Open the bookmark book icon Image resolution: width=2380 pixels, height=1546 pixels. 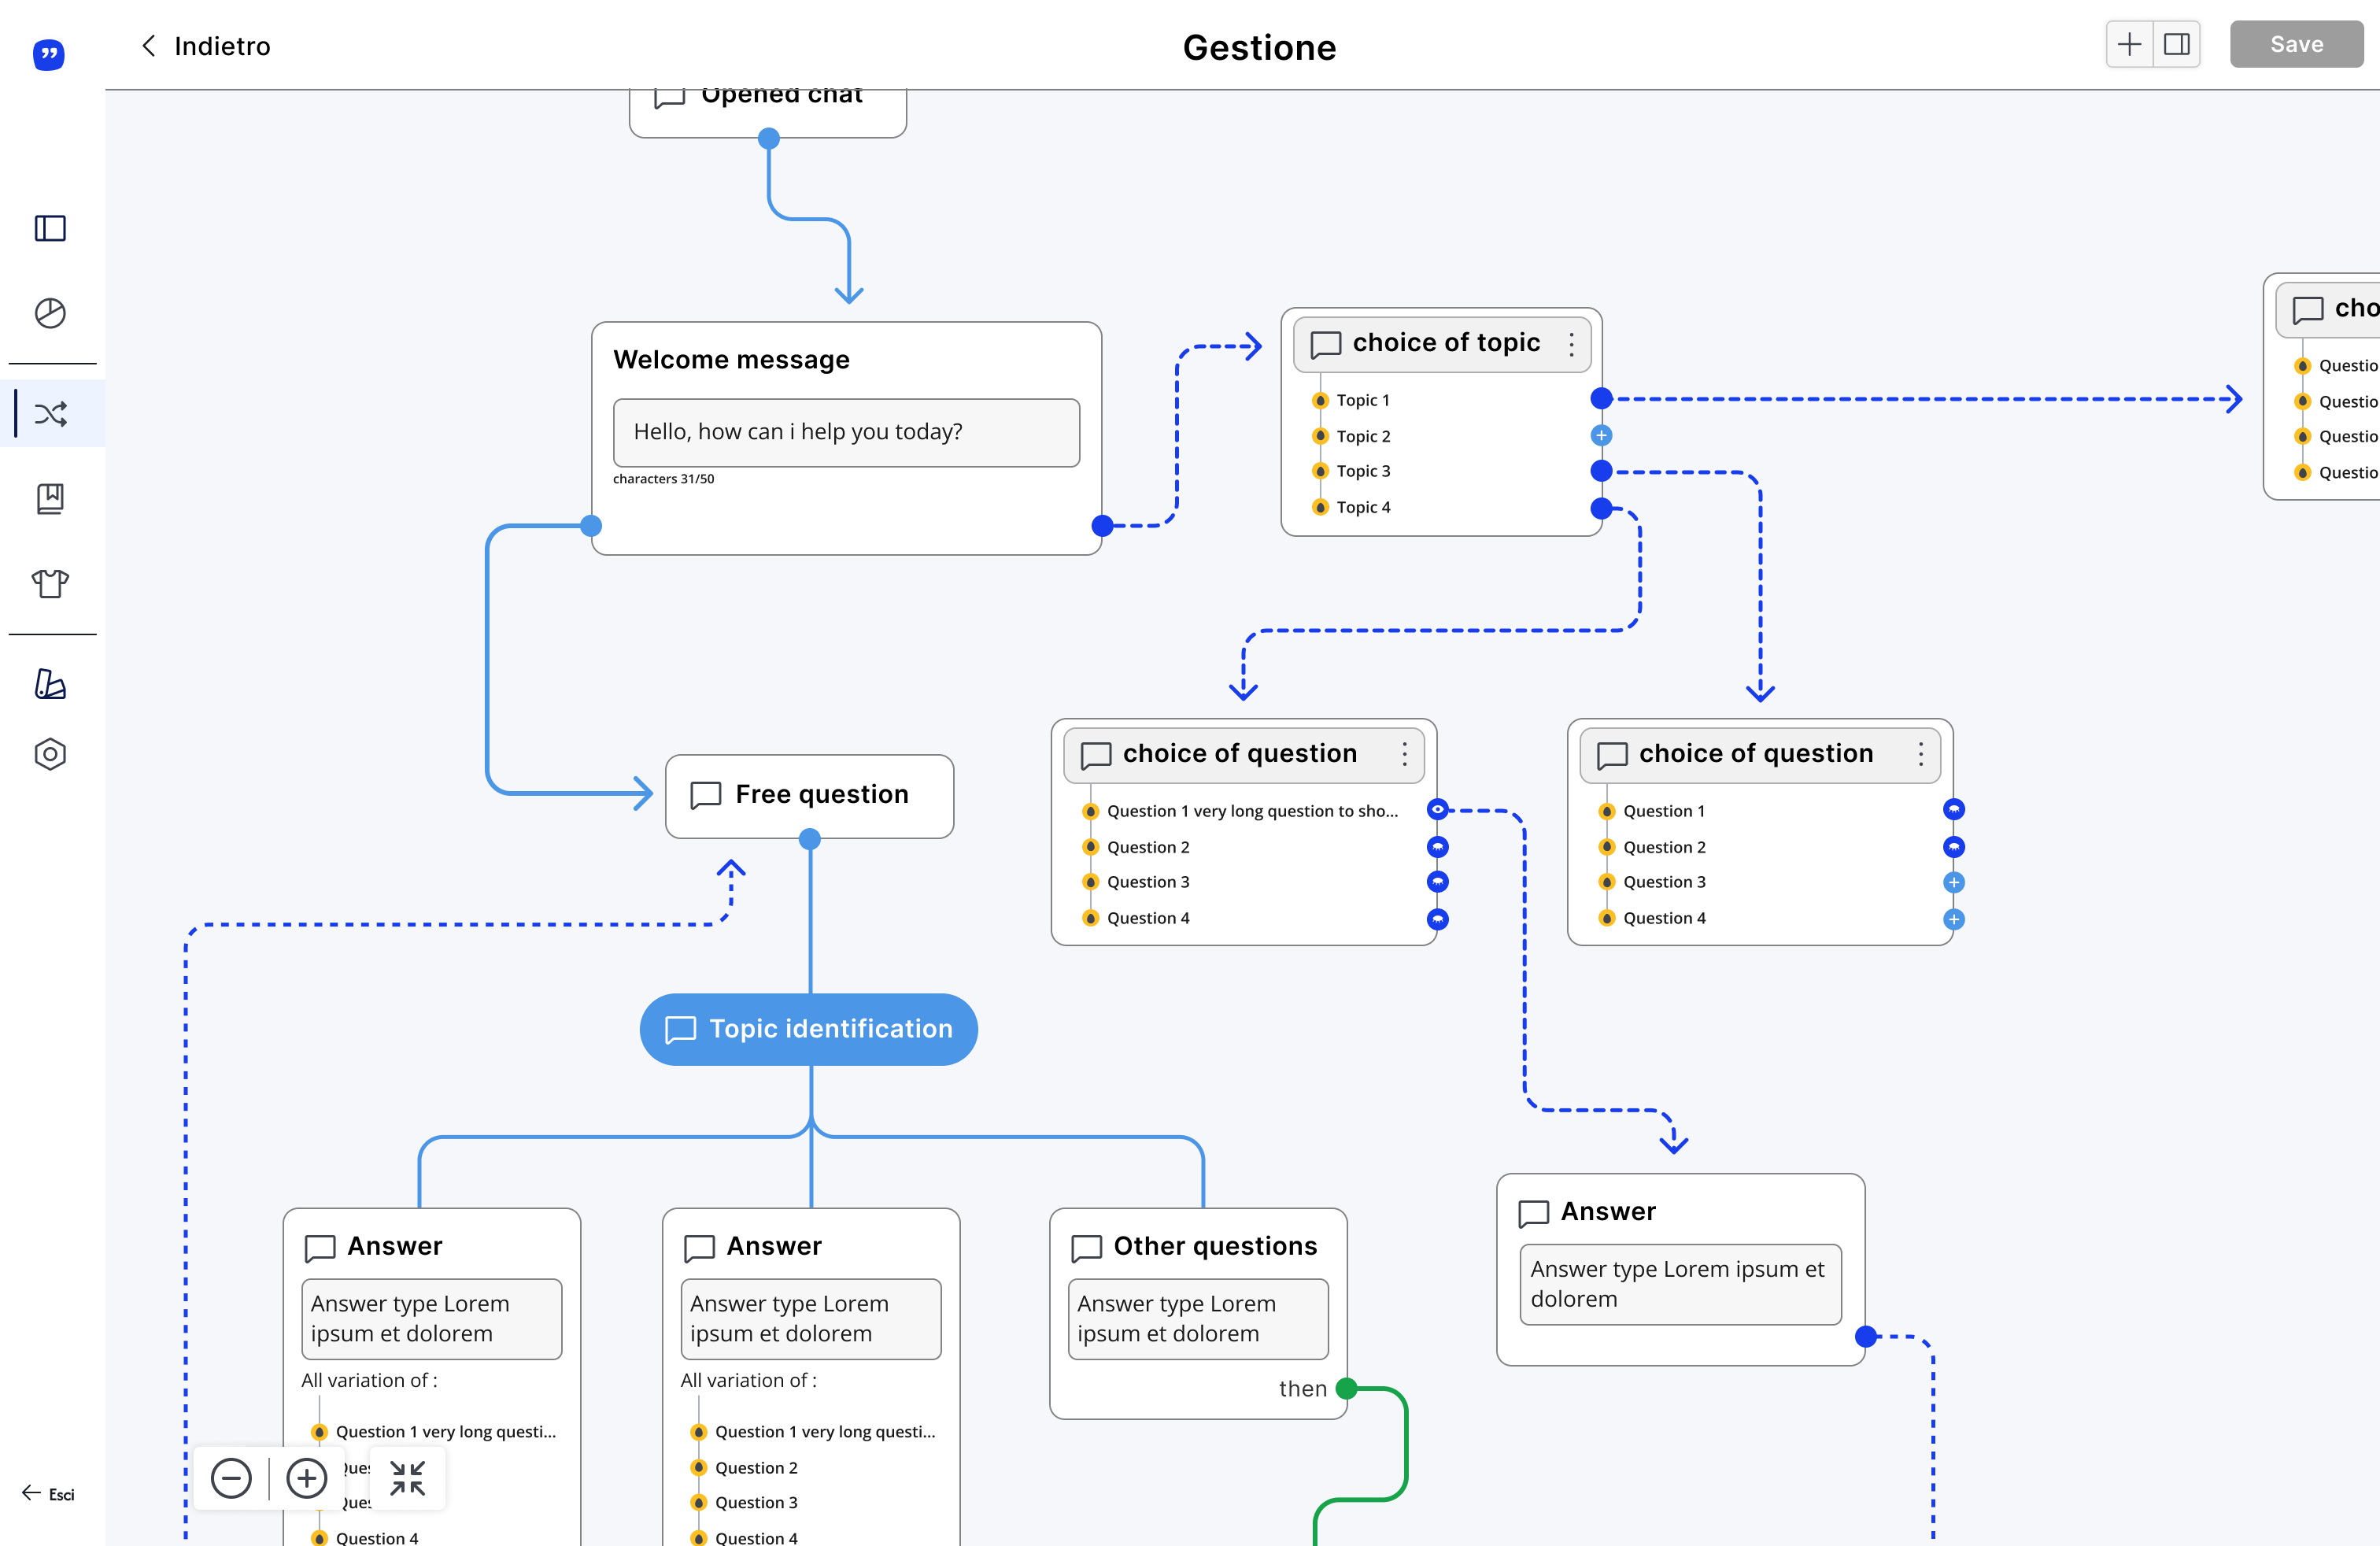pyautogui.click(x=50, y=498)
